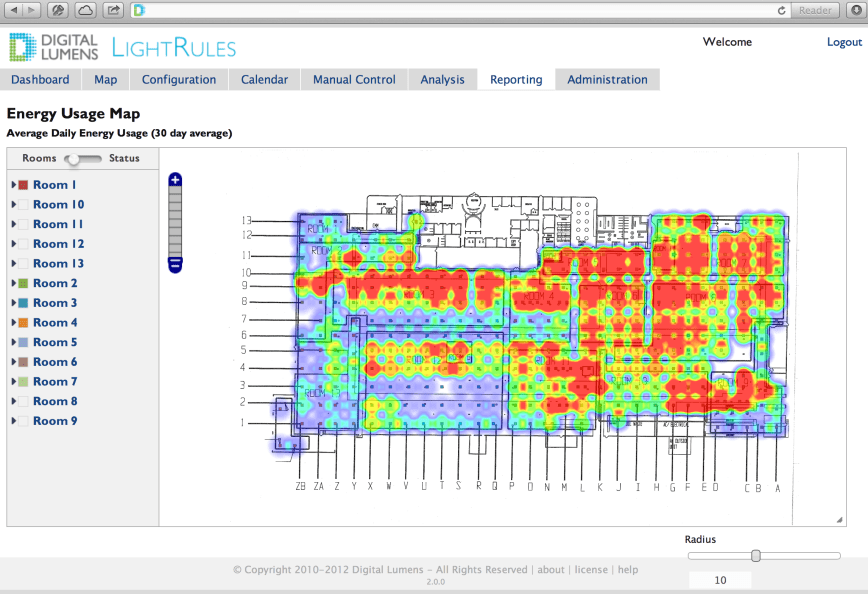
Task: Enable the Room 10 overlay checkbox
Action: 21,204
